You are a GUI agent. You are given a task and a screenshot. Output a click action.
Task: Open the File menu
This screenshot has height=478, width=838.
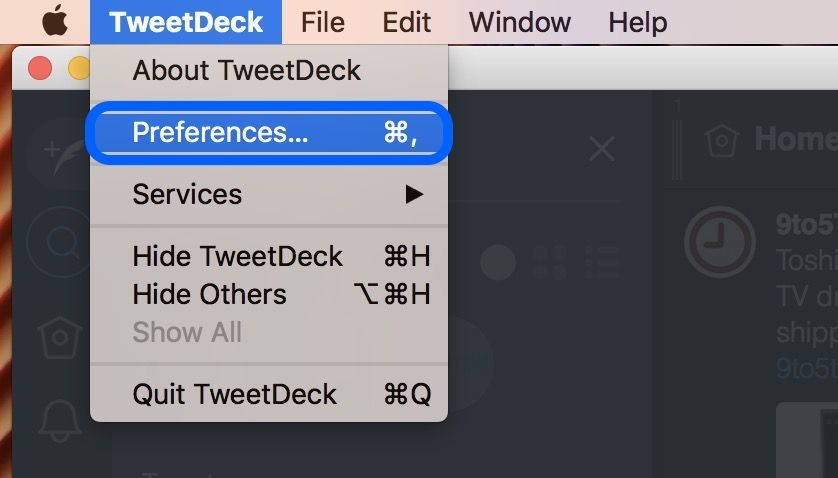(x=323, y=22)
